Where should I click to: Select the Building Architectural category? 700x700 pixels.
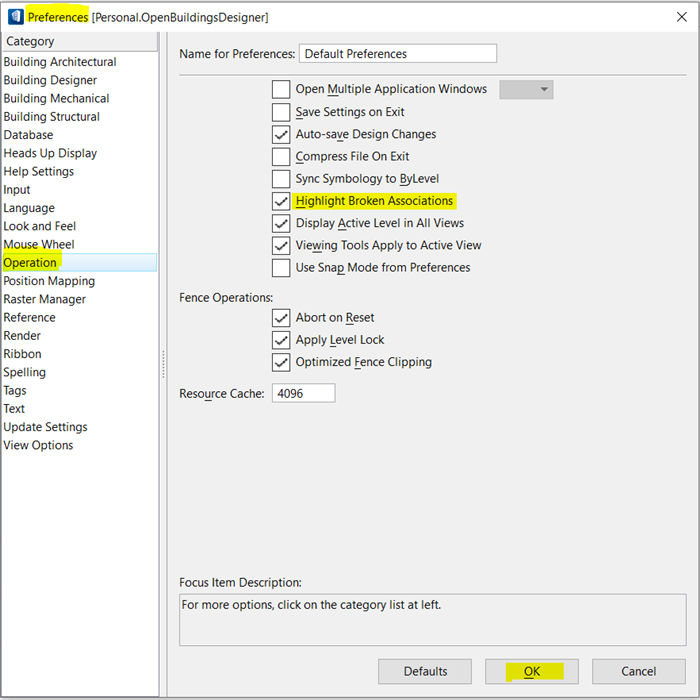pyautogui.click(x=60, y=62)
